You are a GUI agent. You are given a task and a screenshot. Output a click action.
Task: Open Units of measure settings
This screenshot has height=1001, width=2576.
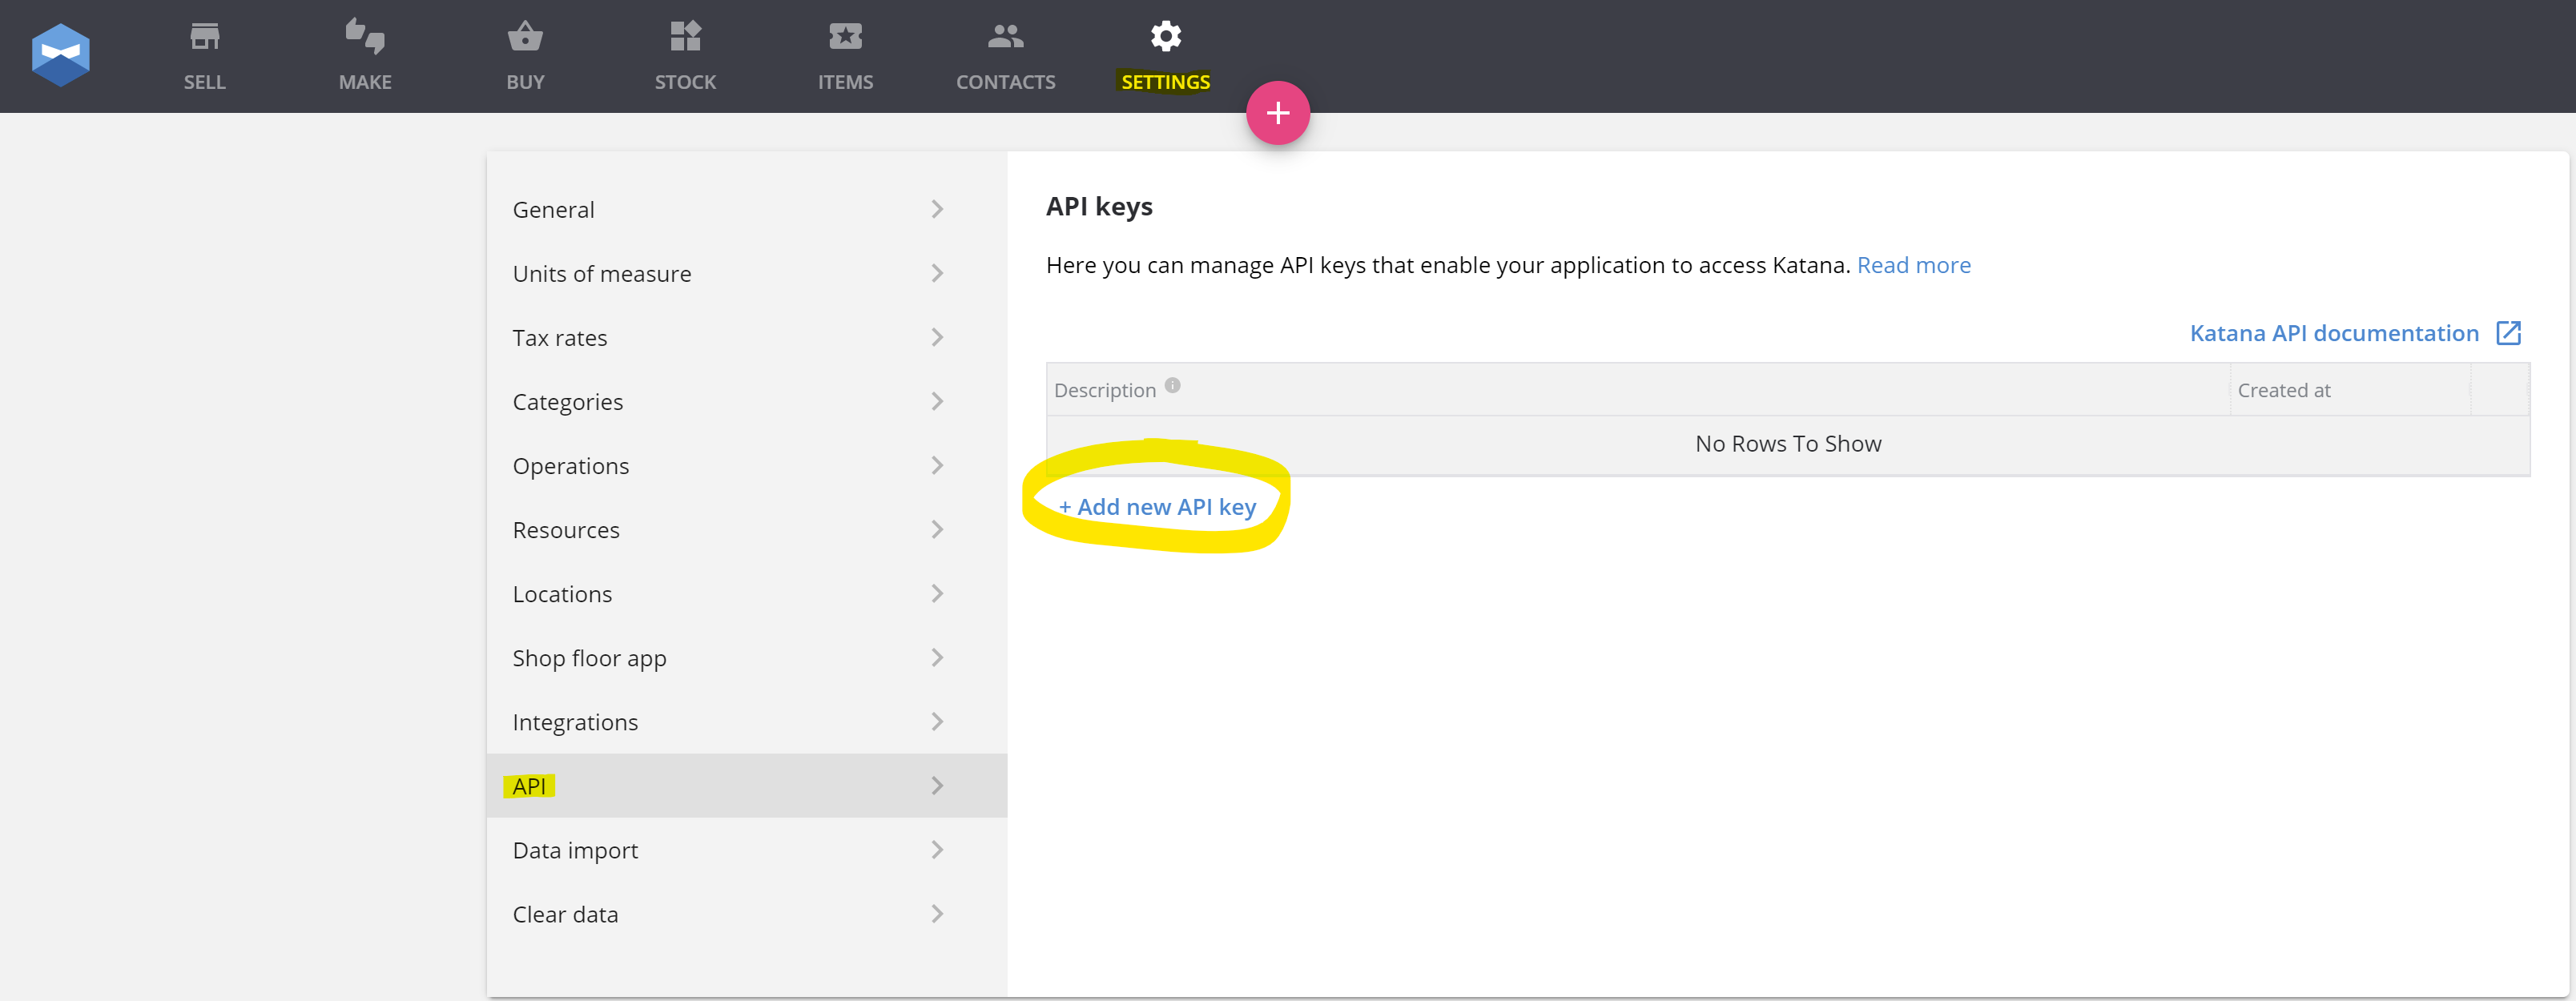(747, 273)
